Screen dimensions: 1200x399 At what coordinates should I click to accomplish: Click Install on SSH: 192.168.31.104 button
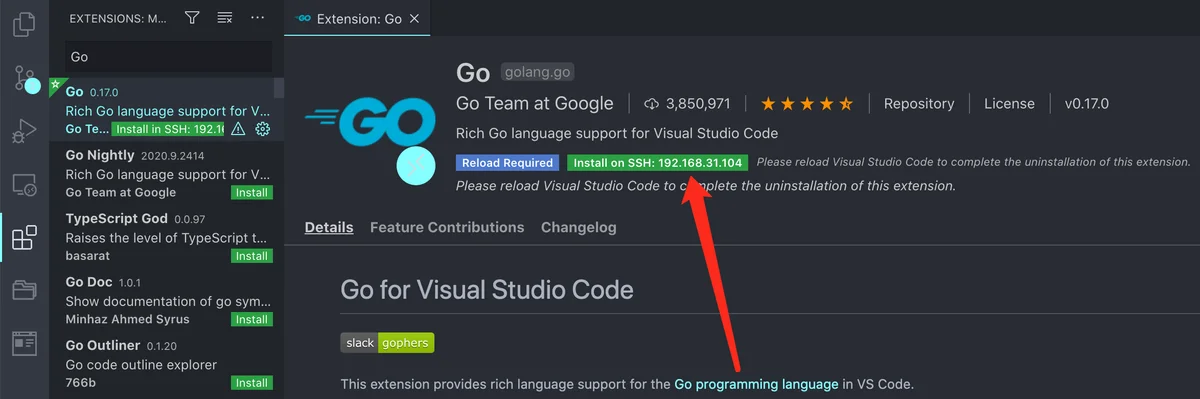click(657, 162)
